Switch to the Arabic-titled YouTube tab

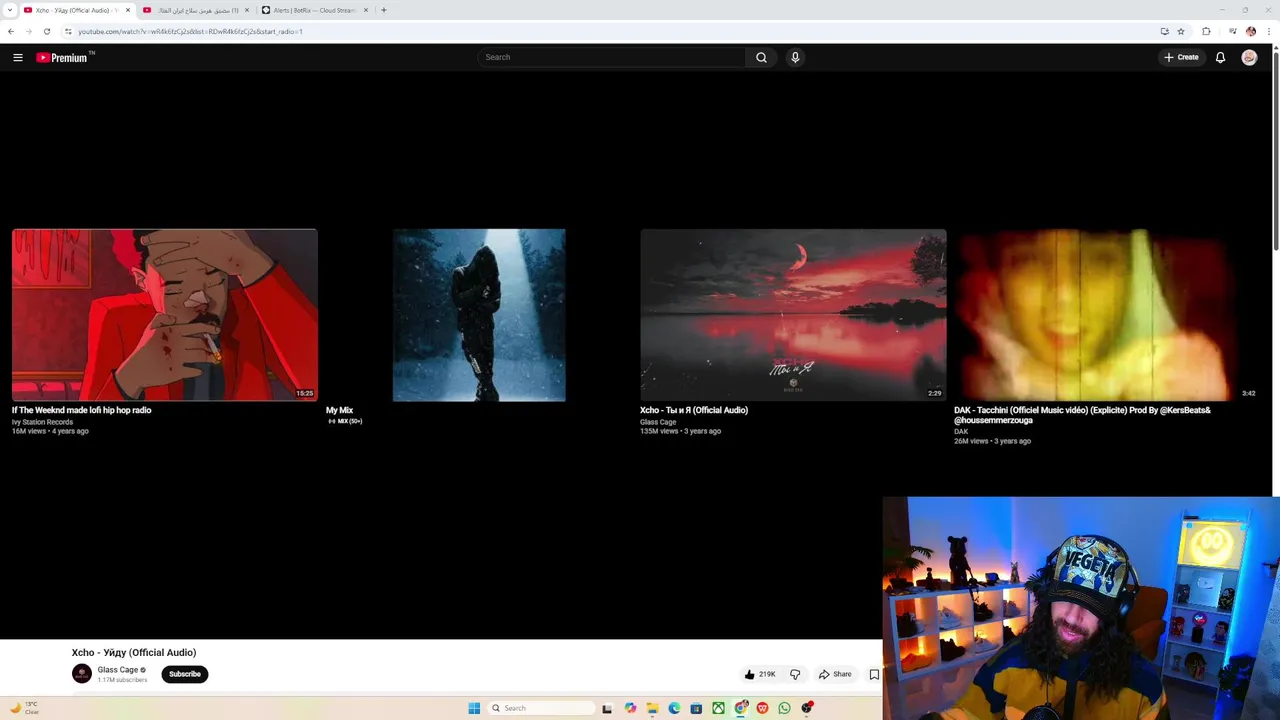[196, 10]
